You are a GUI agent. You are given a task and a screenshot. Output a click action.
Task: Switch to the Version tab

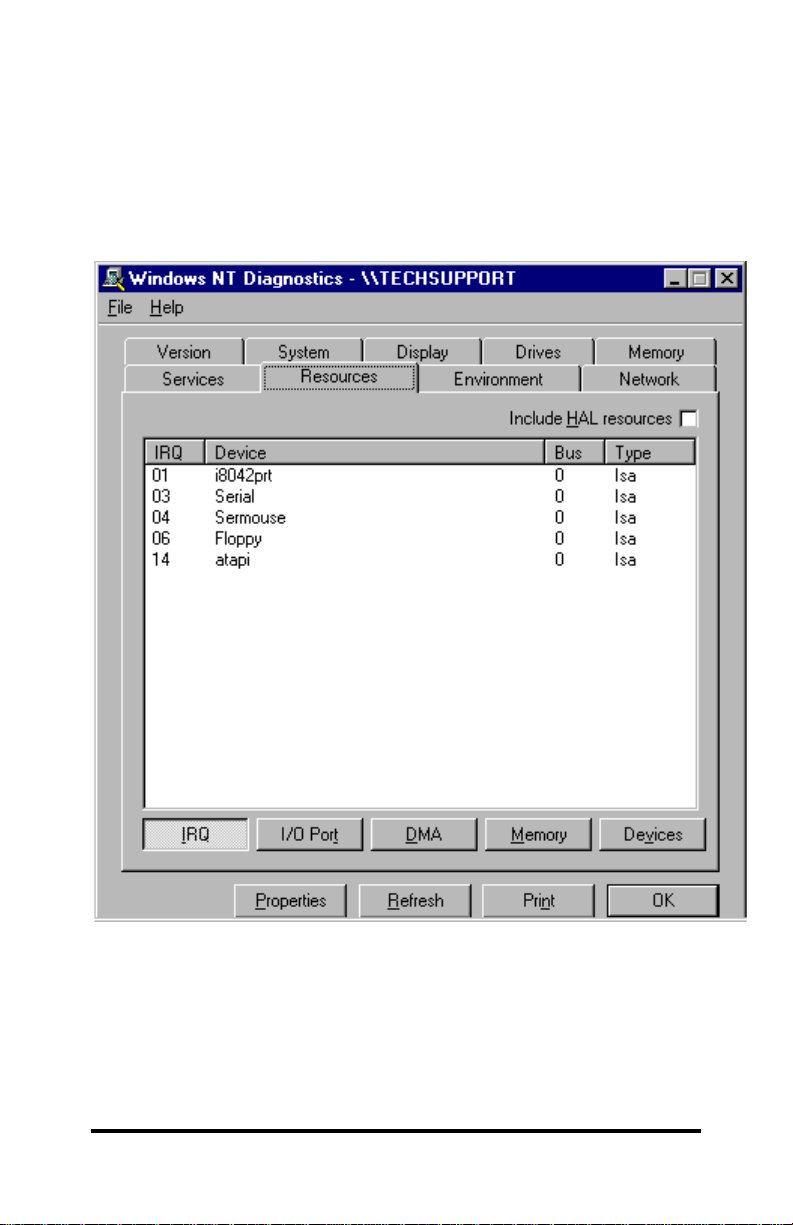184,352
